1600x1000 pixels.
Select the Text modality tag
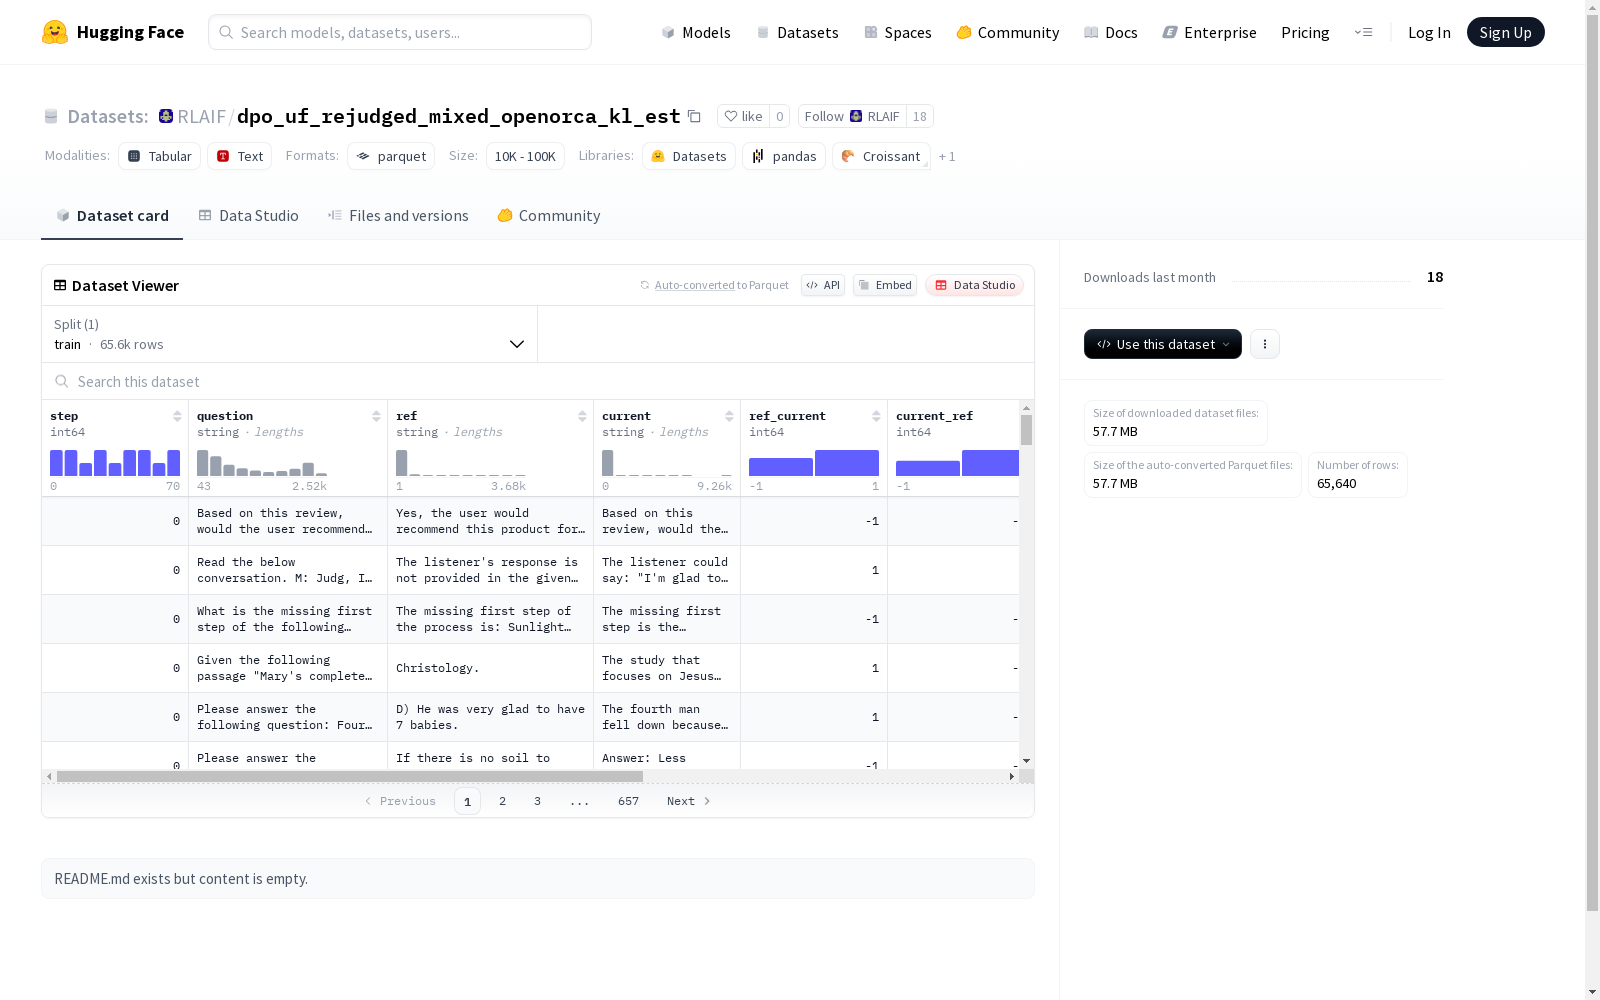point(239,156)
